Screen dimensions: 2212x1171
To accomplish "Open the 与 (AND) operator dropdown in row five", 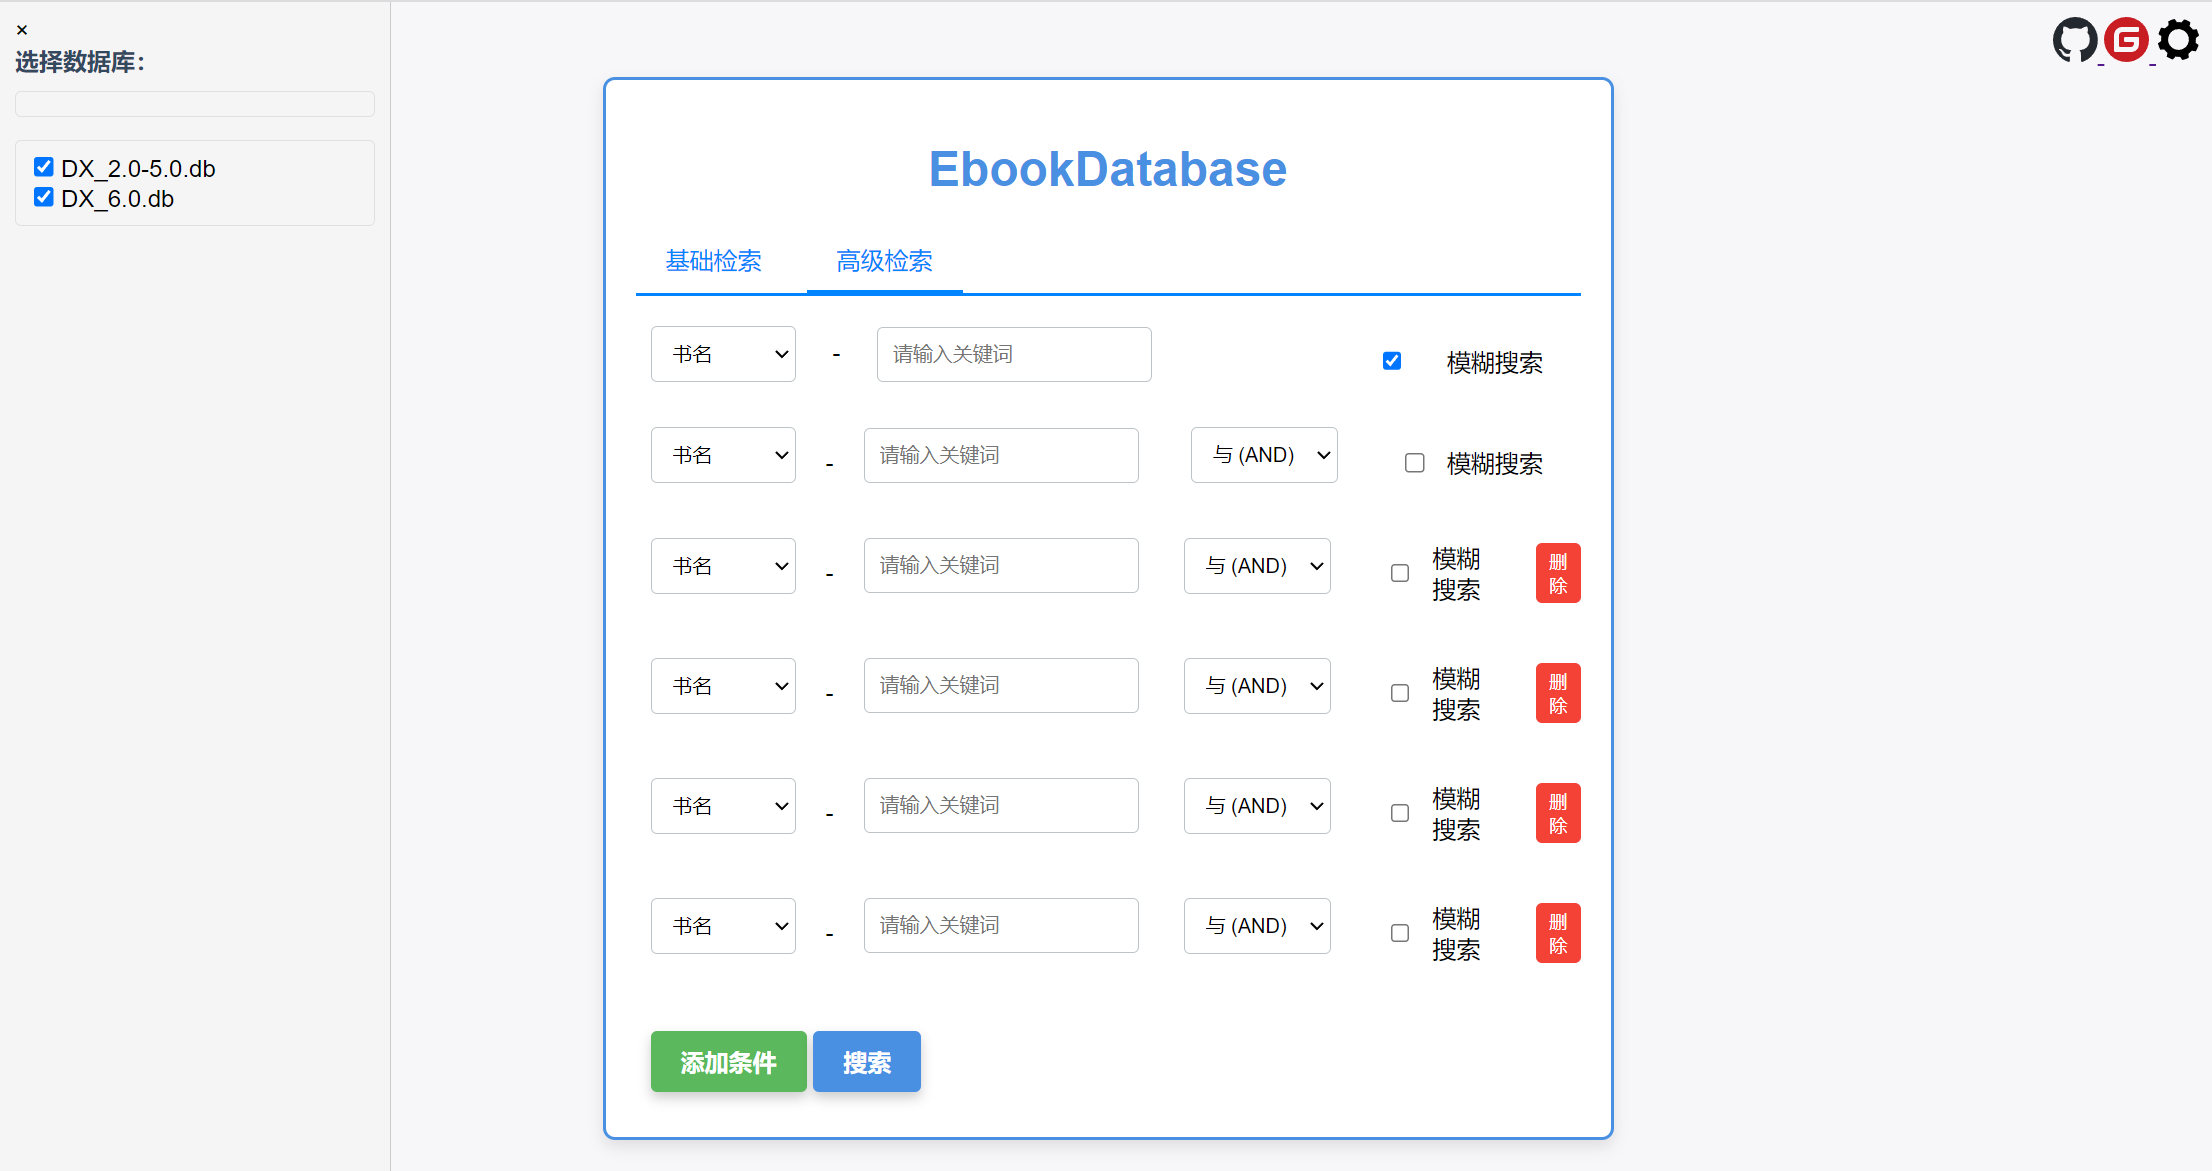I will 1257,806.
